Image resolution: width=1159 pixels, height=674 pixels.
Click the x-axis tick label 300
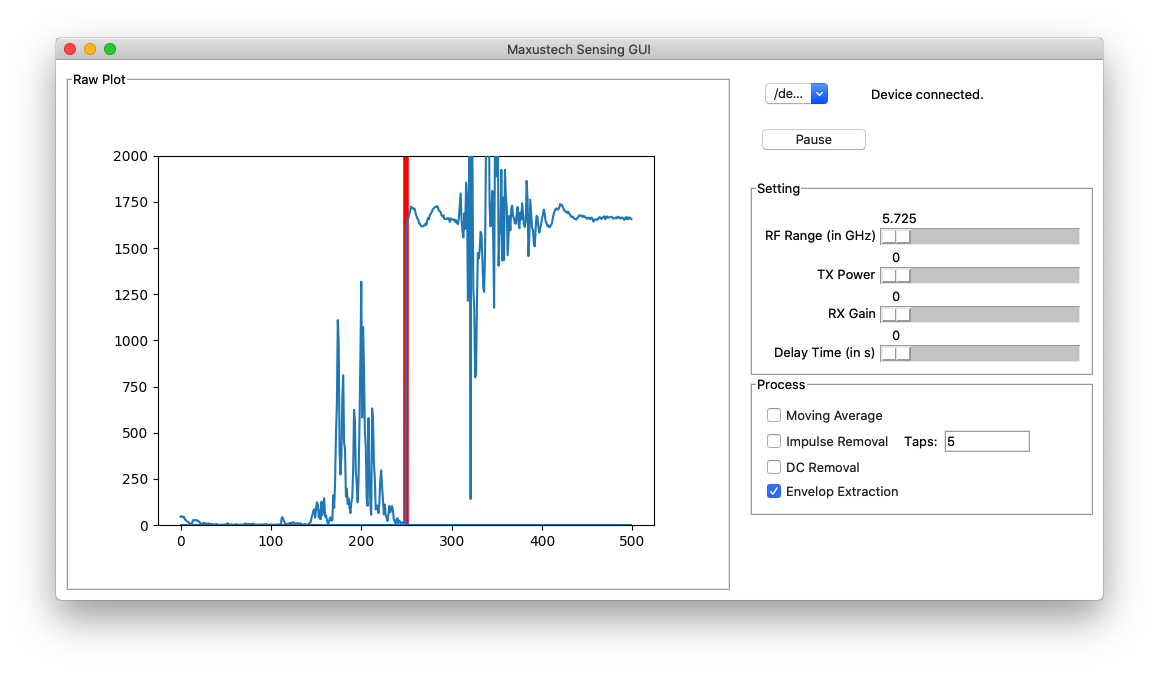pyautogui.click(x=451, y=541)
